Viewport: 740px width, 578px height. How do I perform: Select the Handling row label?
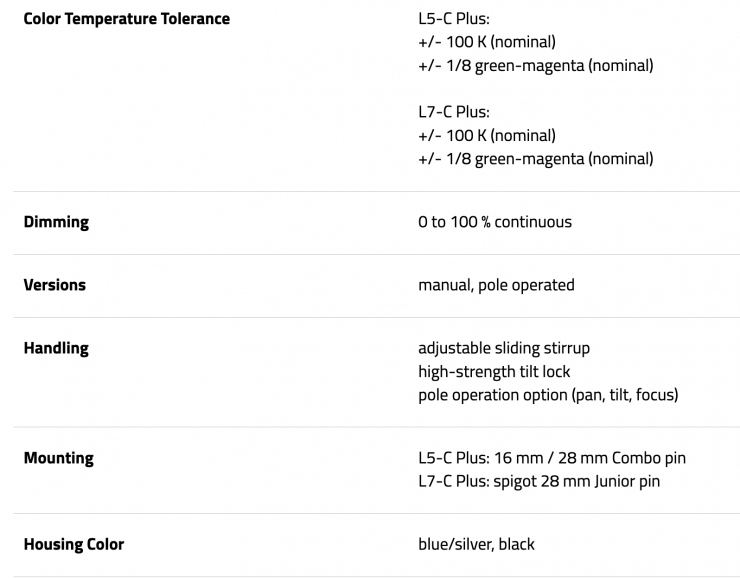[56, 348]
